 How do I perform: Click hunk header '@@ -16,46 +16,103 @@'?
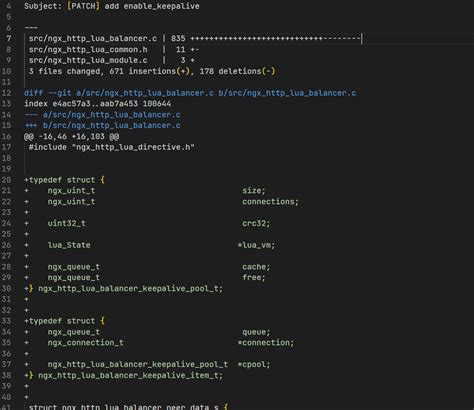tap(72, 136)
